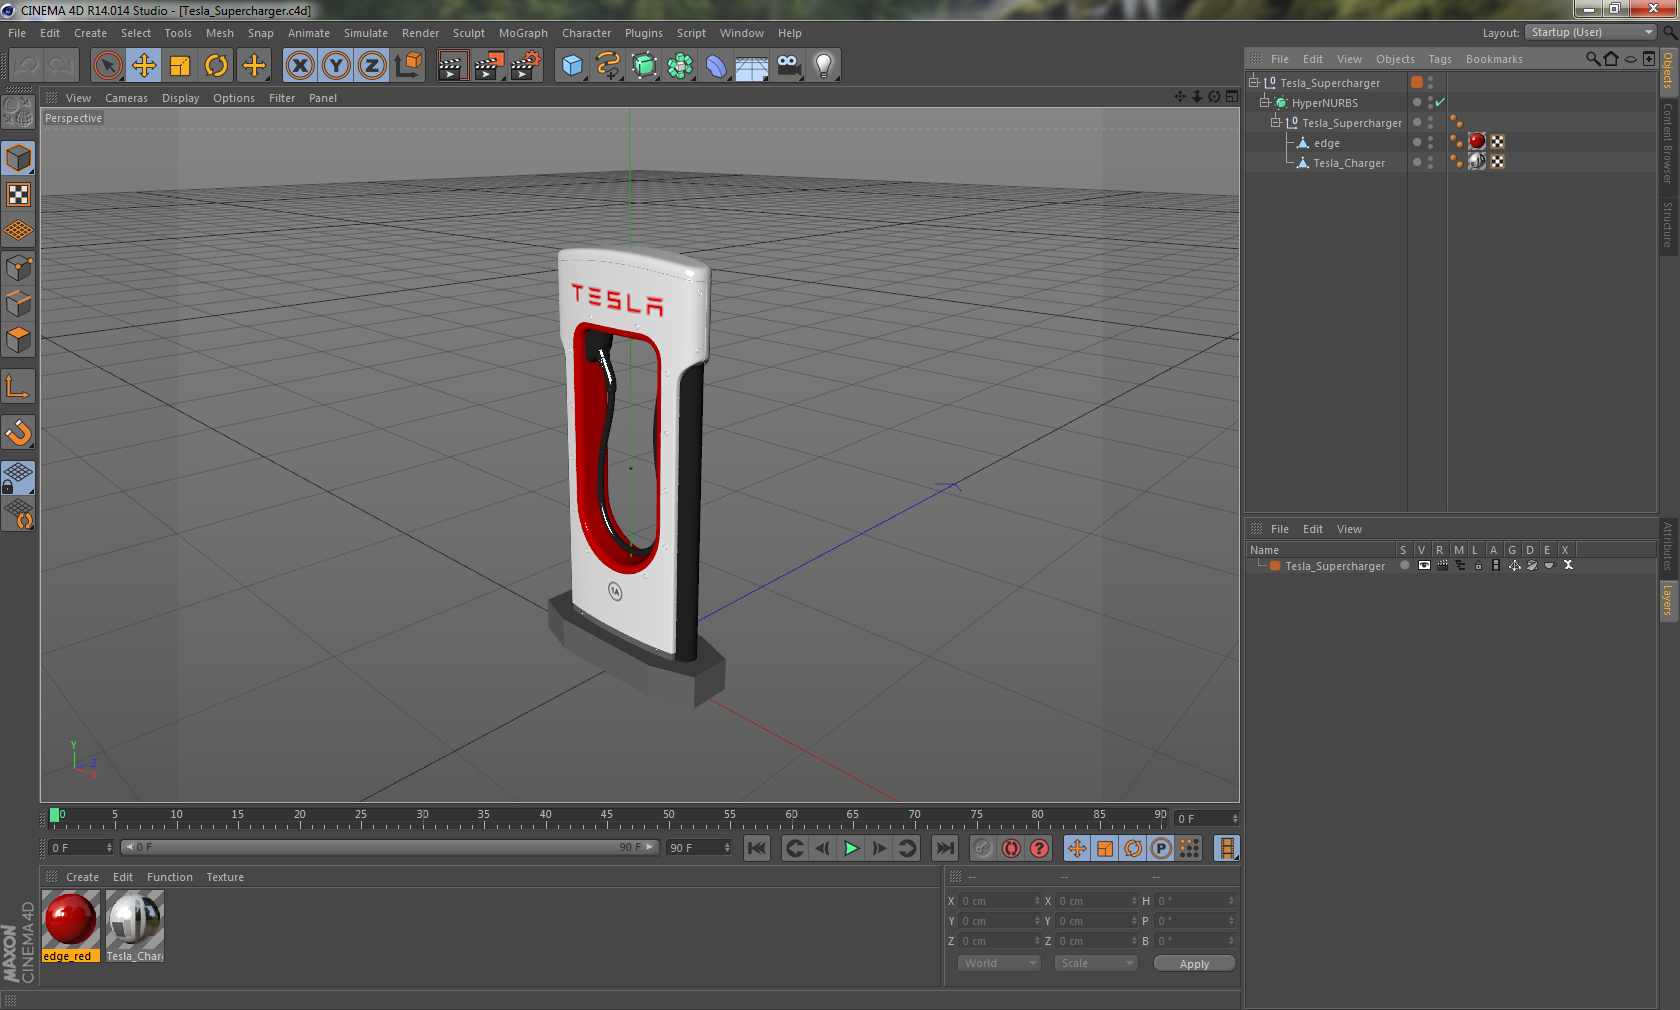Screen dimensions: 1680x1010
Task: Render to Picture Viewer
Action: click(x=489, y=66)
